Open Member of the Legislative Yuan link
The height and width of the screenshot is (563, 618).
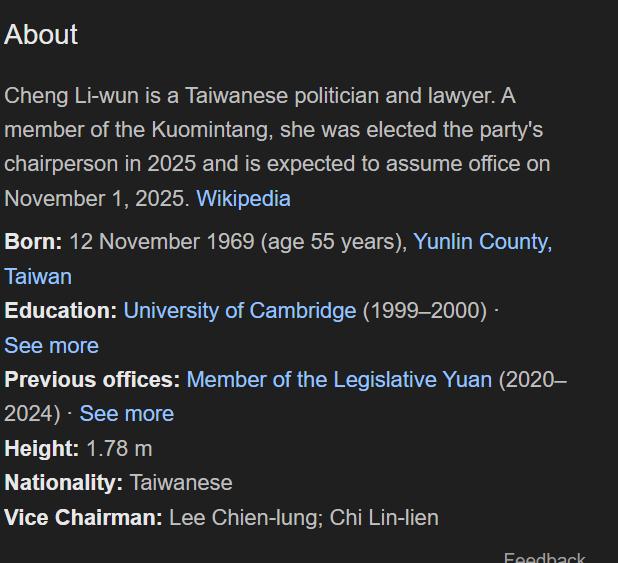coord(339,380)
